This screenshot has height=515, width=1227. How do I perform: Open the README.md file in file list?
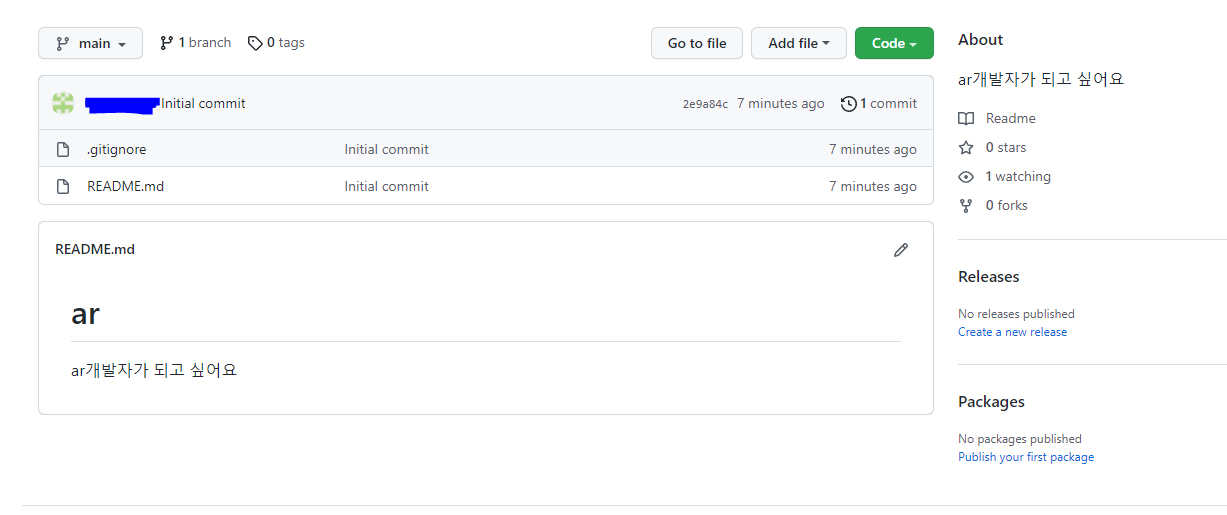(x=126, y=186)
